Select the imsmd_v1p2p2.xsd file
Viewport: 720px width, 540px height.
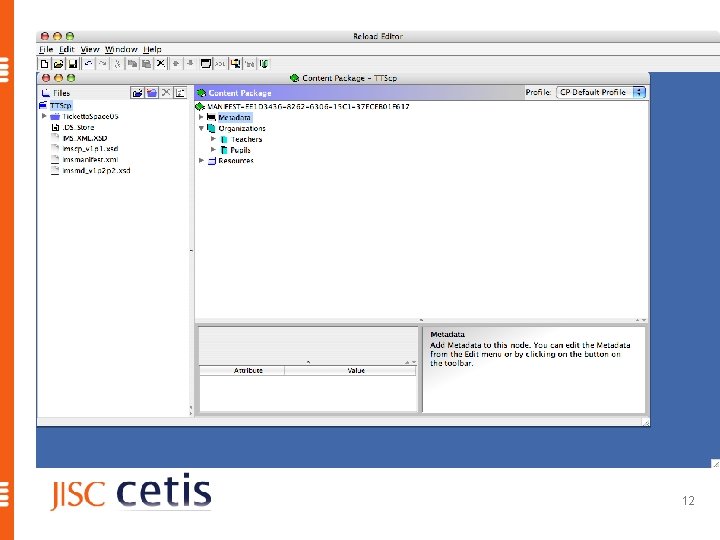96,170
